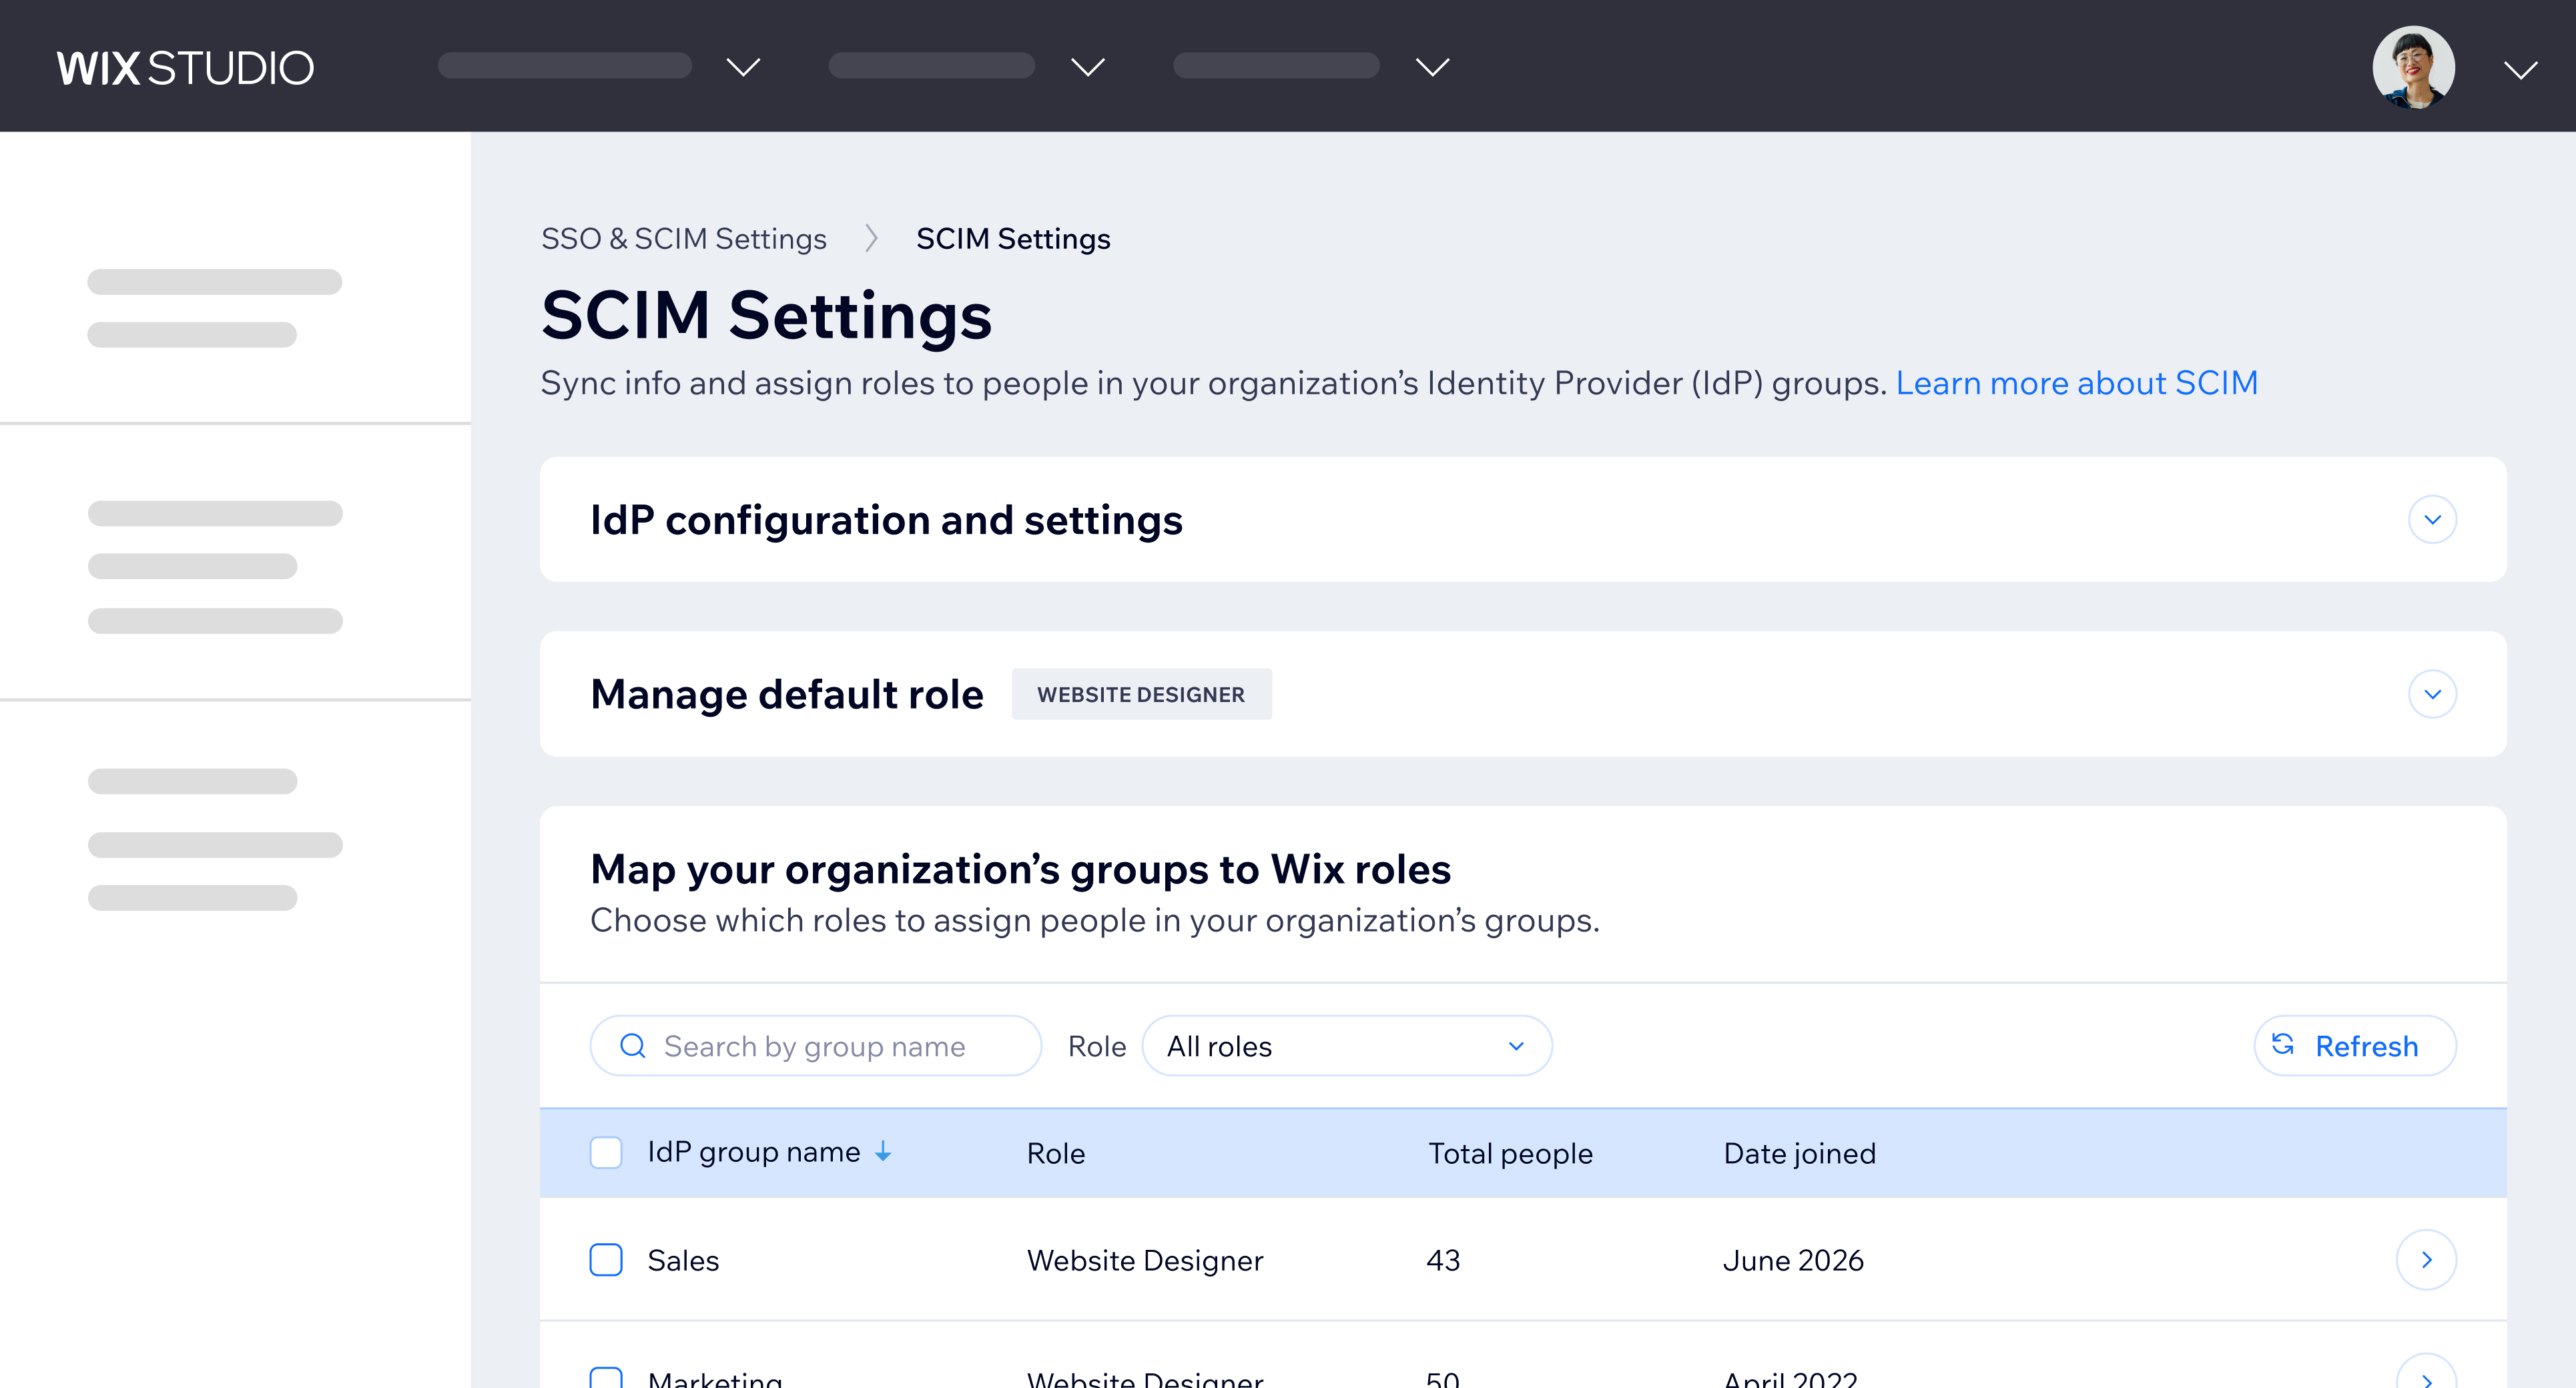Open Learn more about SCIM link
This screenshot has height=1388, width=2576.
click(x=2076, y=383)
